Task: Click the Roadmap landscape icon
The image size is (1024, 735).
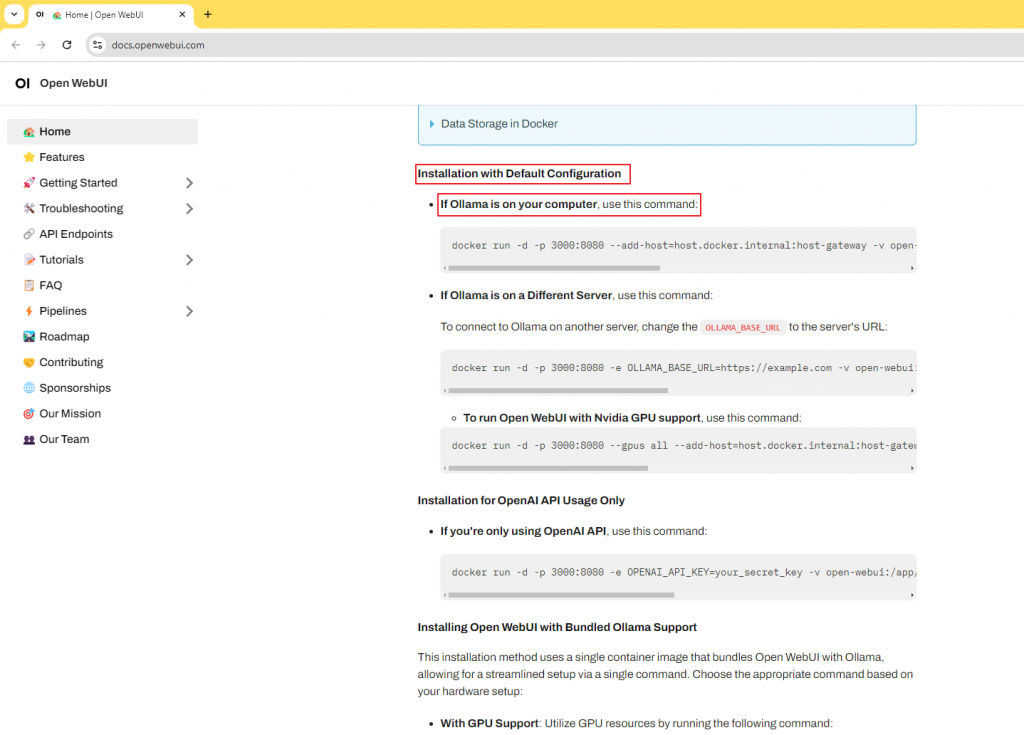Action: (29, 336)
